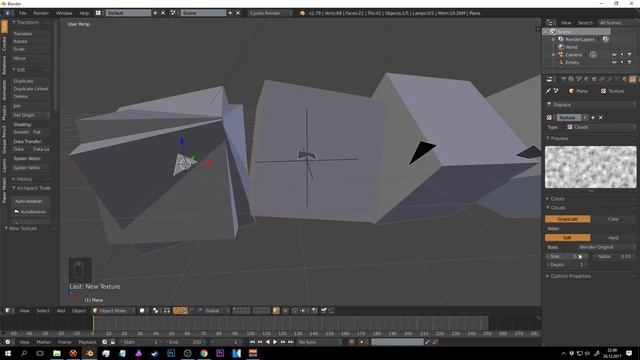
Task: Open the 3D viewport View menu
Action: [24, 311]
